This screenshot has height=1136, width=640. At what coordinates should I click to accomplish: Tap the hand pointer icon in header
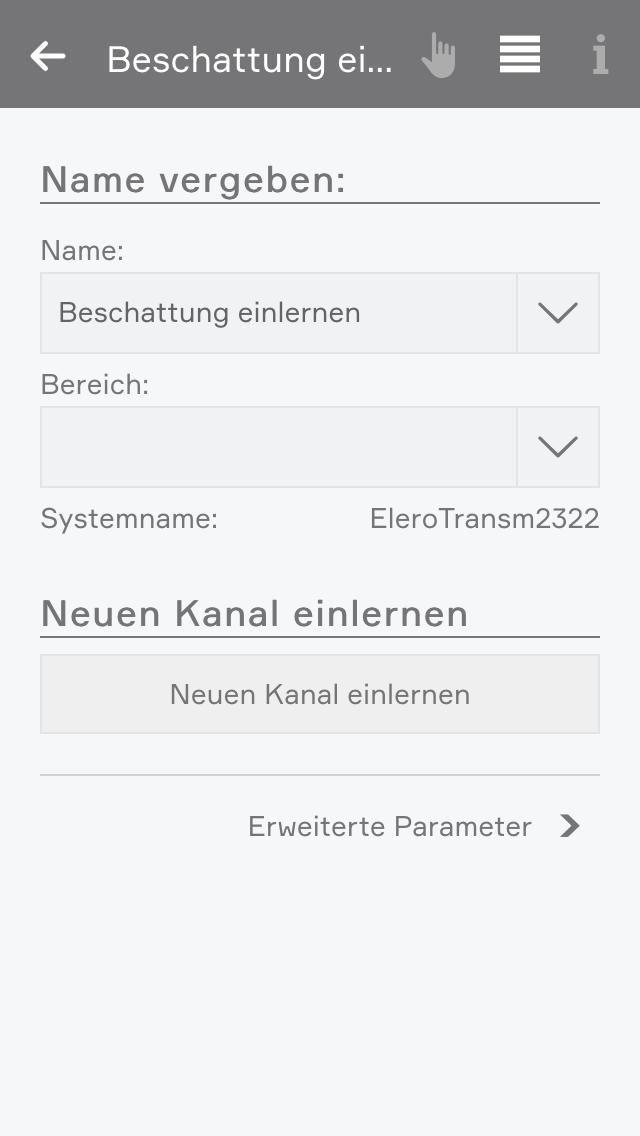[x=438, y=56]
